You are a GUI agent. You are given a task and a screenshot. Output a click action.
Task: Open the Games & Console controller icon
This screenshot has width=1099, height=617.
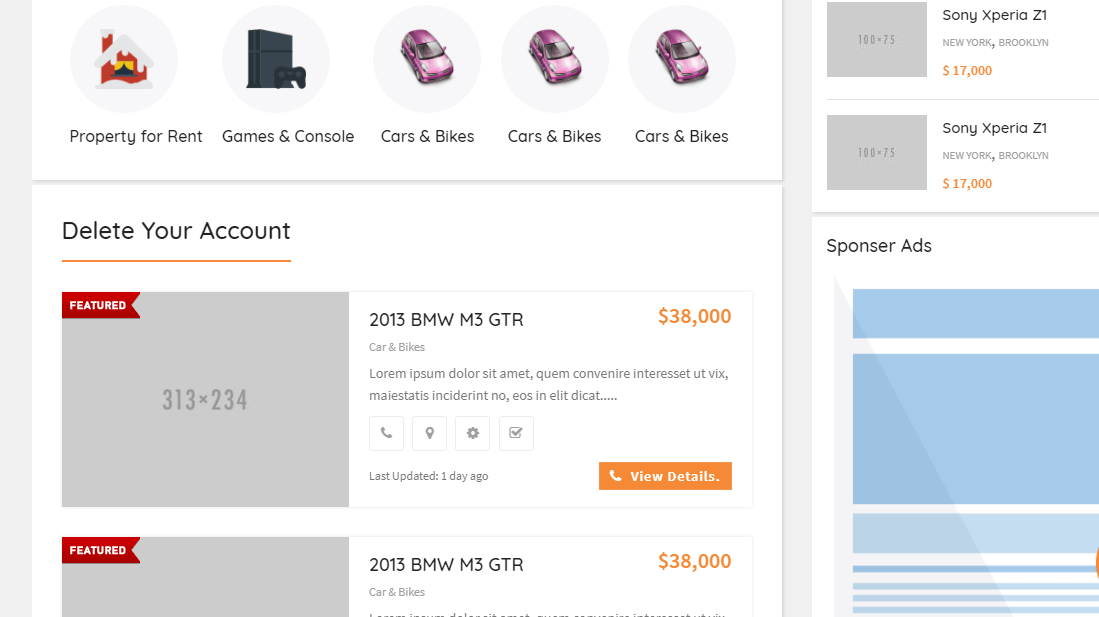pyautogui.click(x=276, y=59)
